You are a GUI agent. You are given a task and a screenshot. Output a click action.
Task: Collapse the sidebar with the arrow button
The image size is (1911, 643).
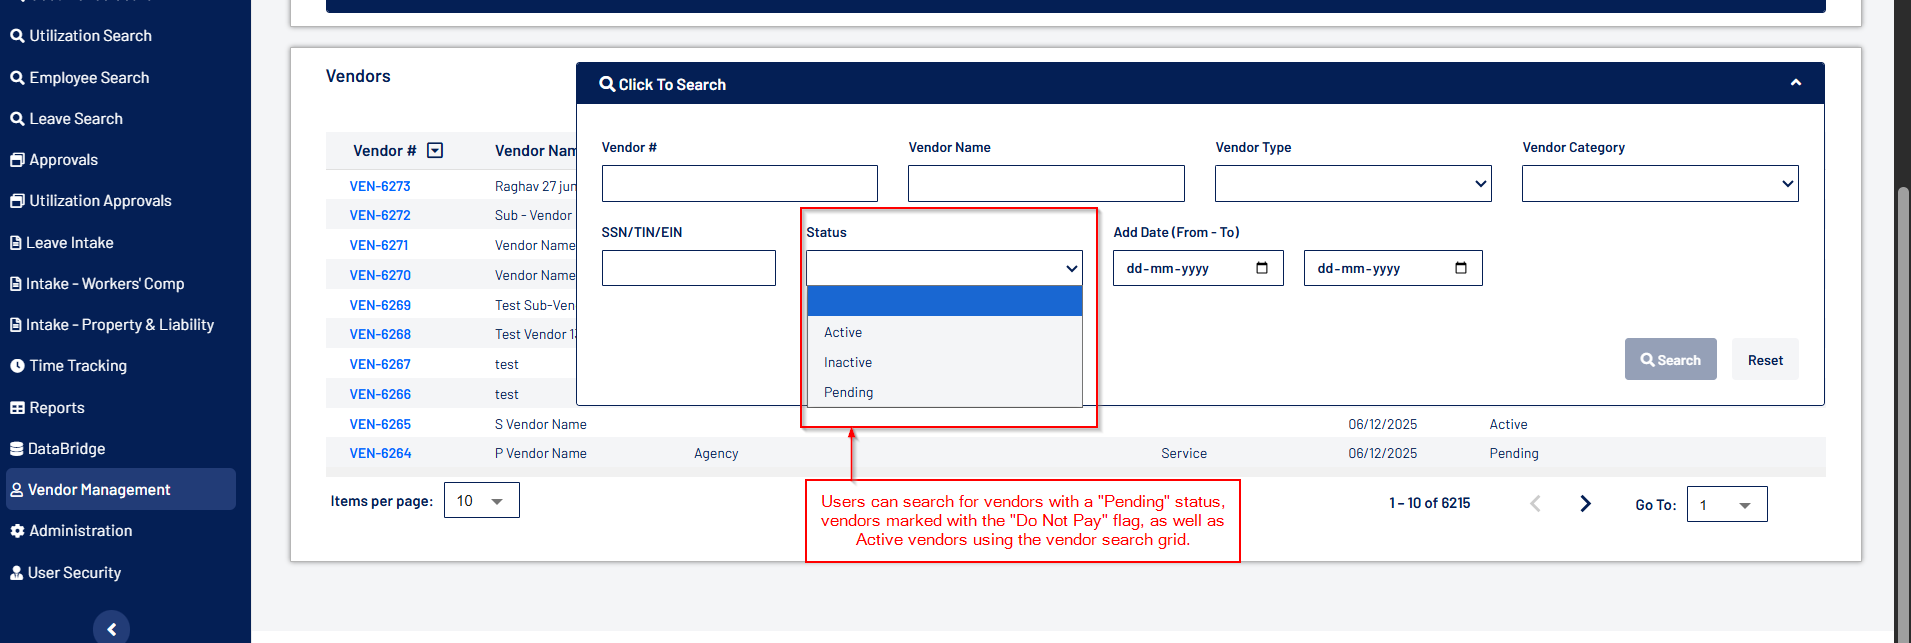pos(111,628)
